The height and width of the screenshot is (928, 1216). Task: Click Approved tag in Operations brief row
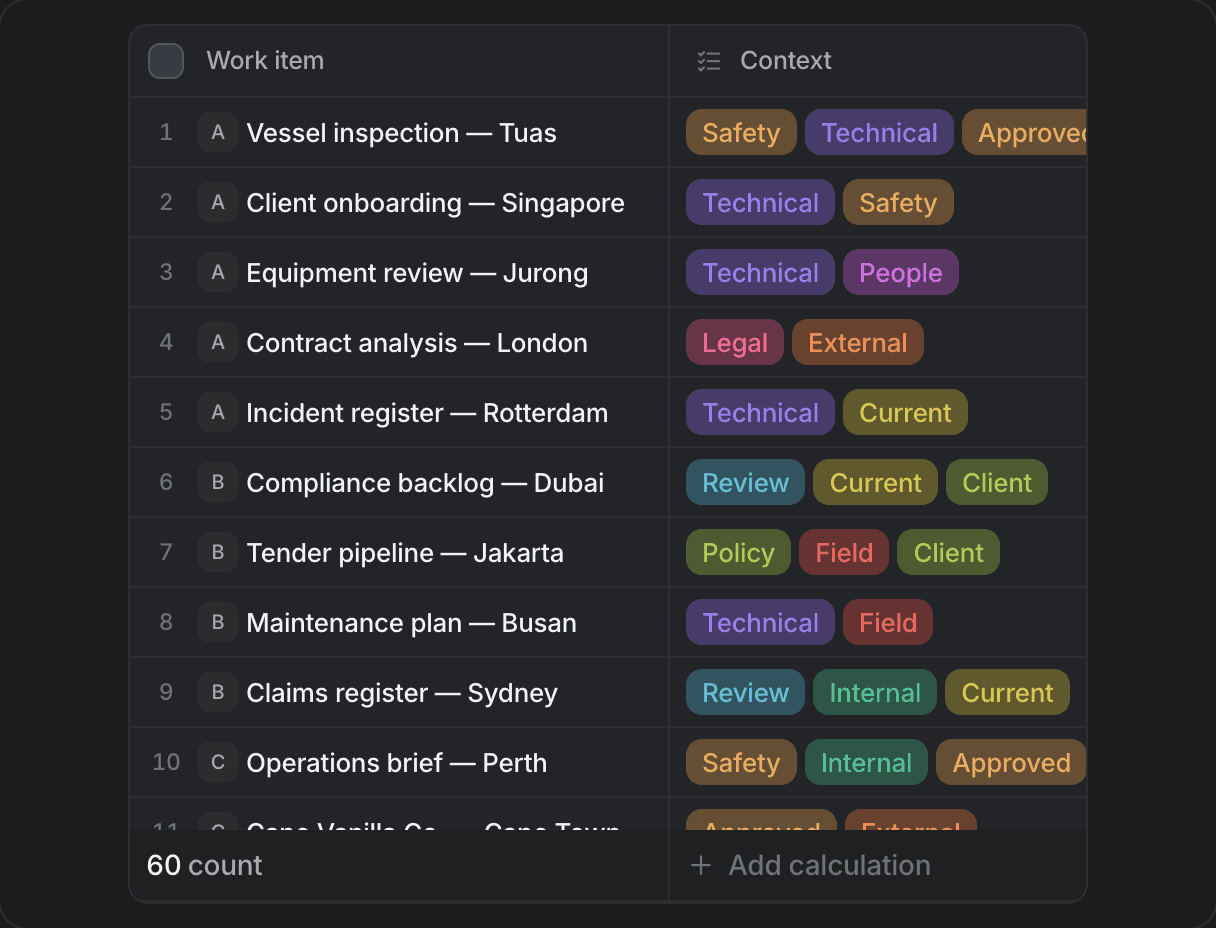pyautogui.click(x=1011, y=762)
